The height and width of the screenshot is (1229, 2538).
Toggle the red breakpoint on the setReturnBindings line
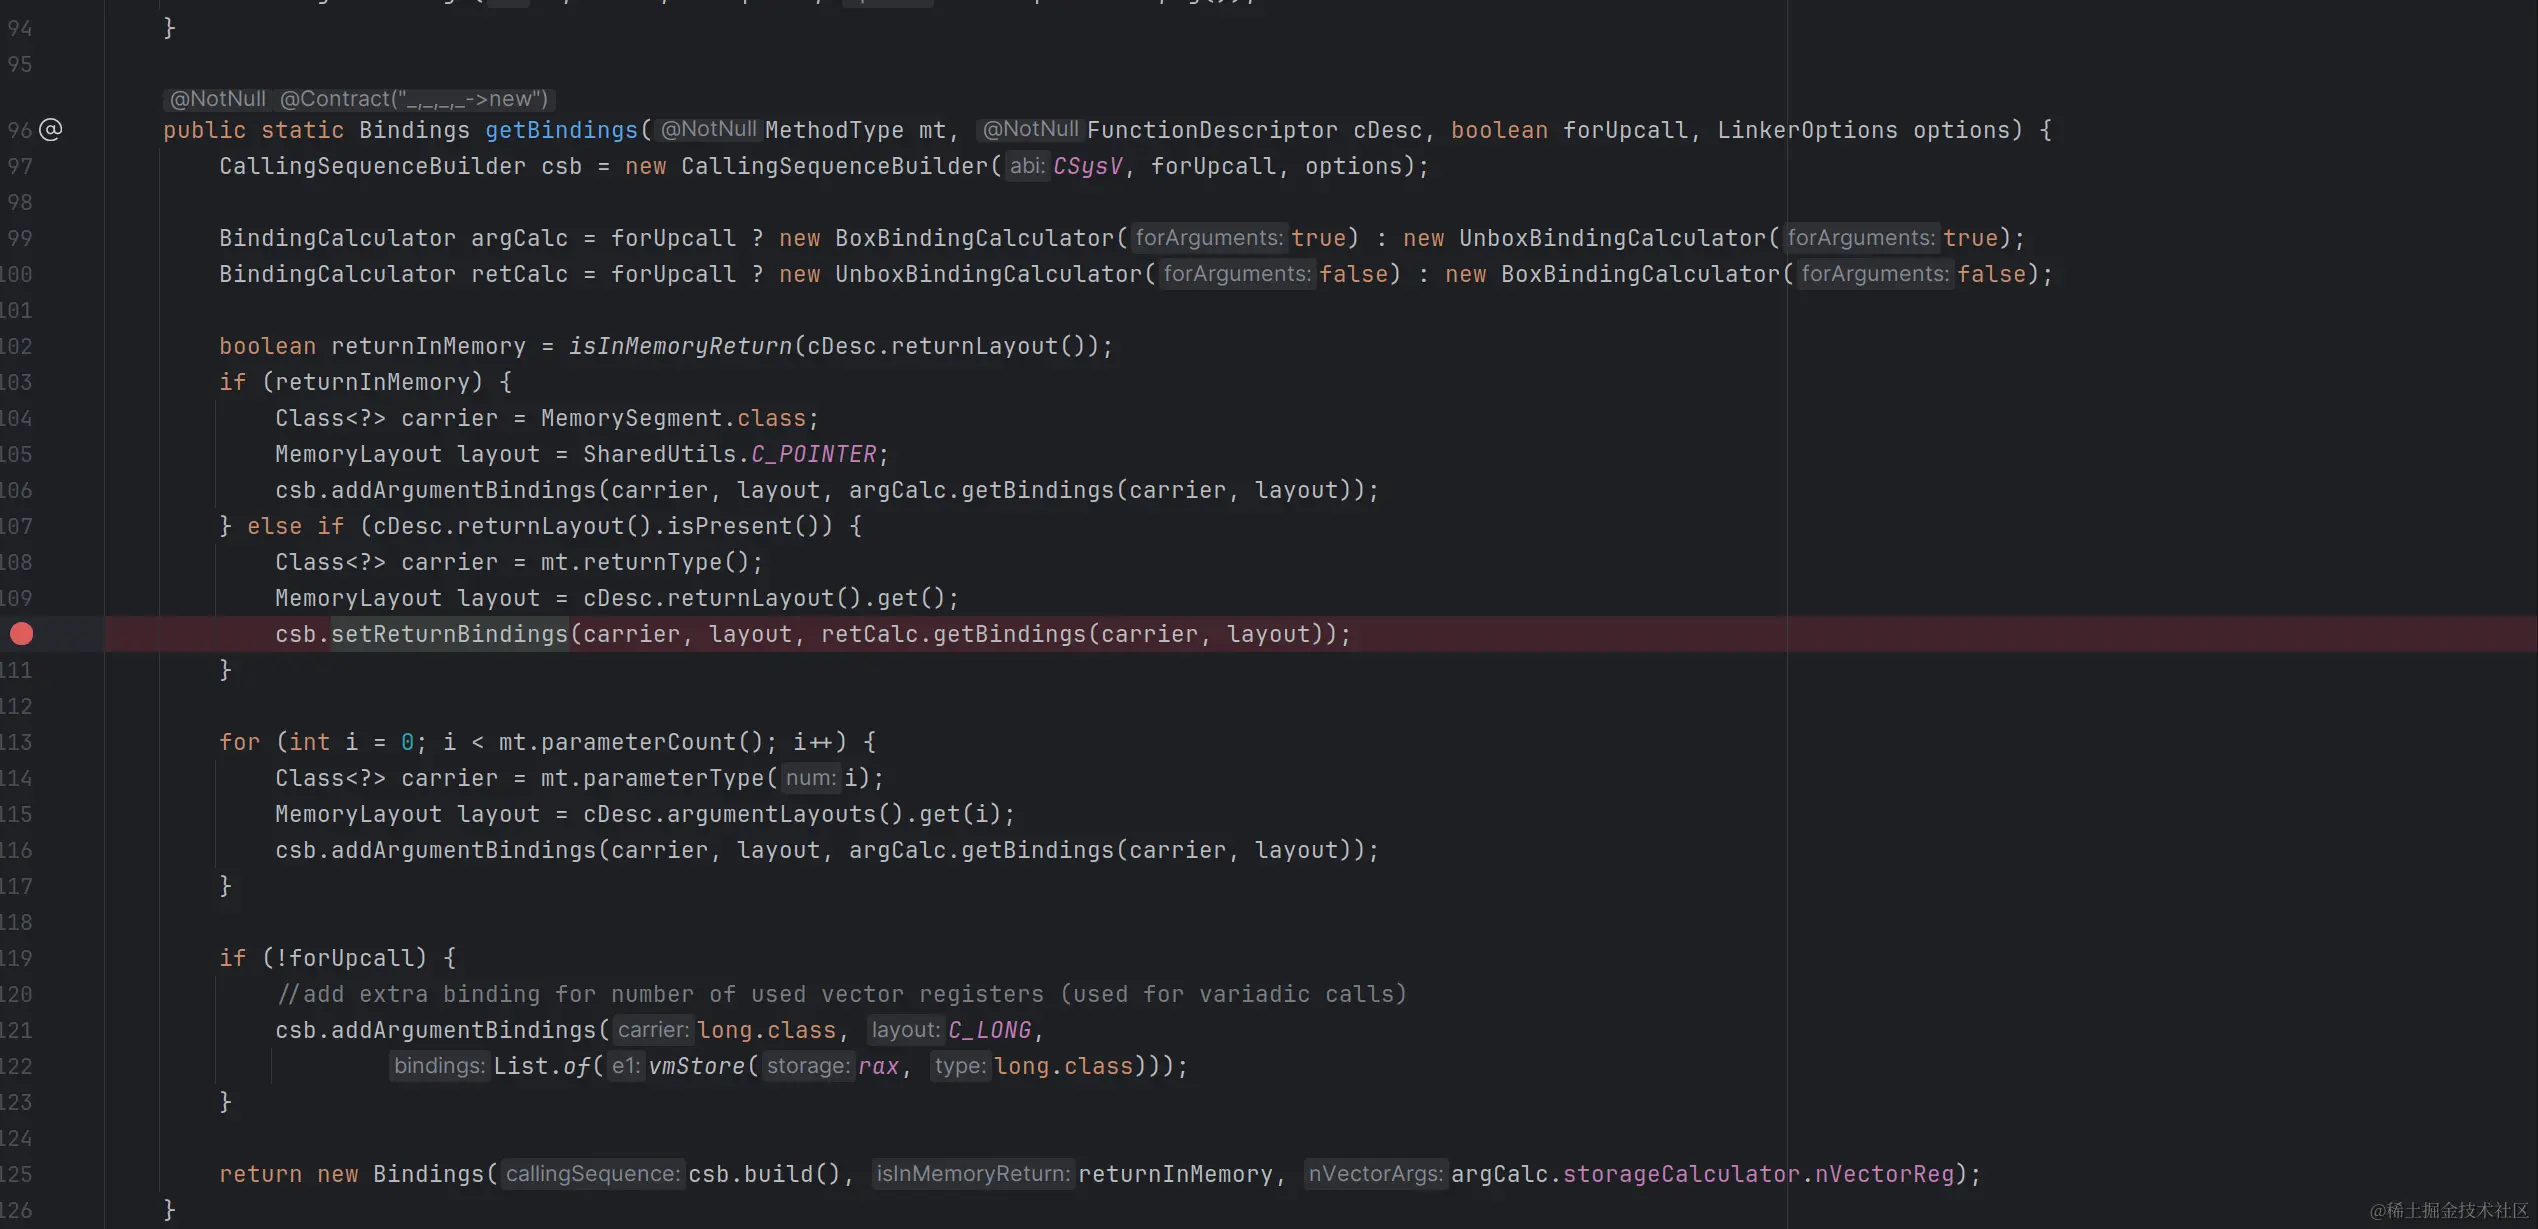[x=21, y=634]
